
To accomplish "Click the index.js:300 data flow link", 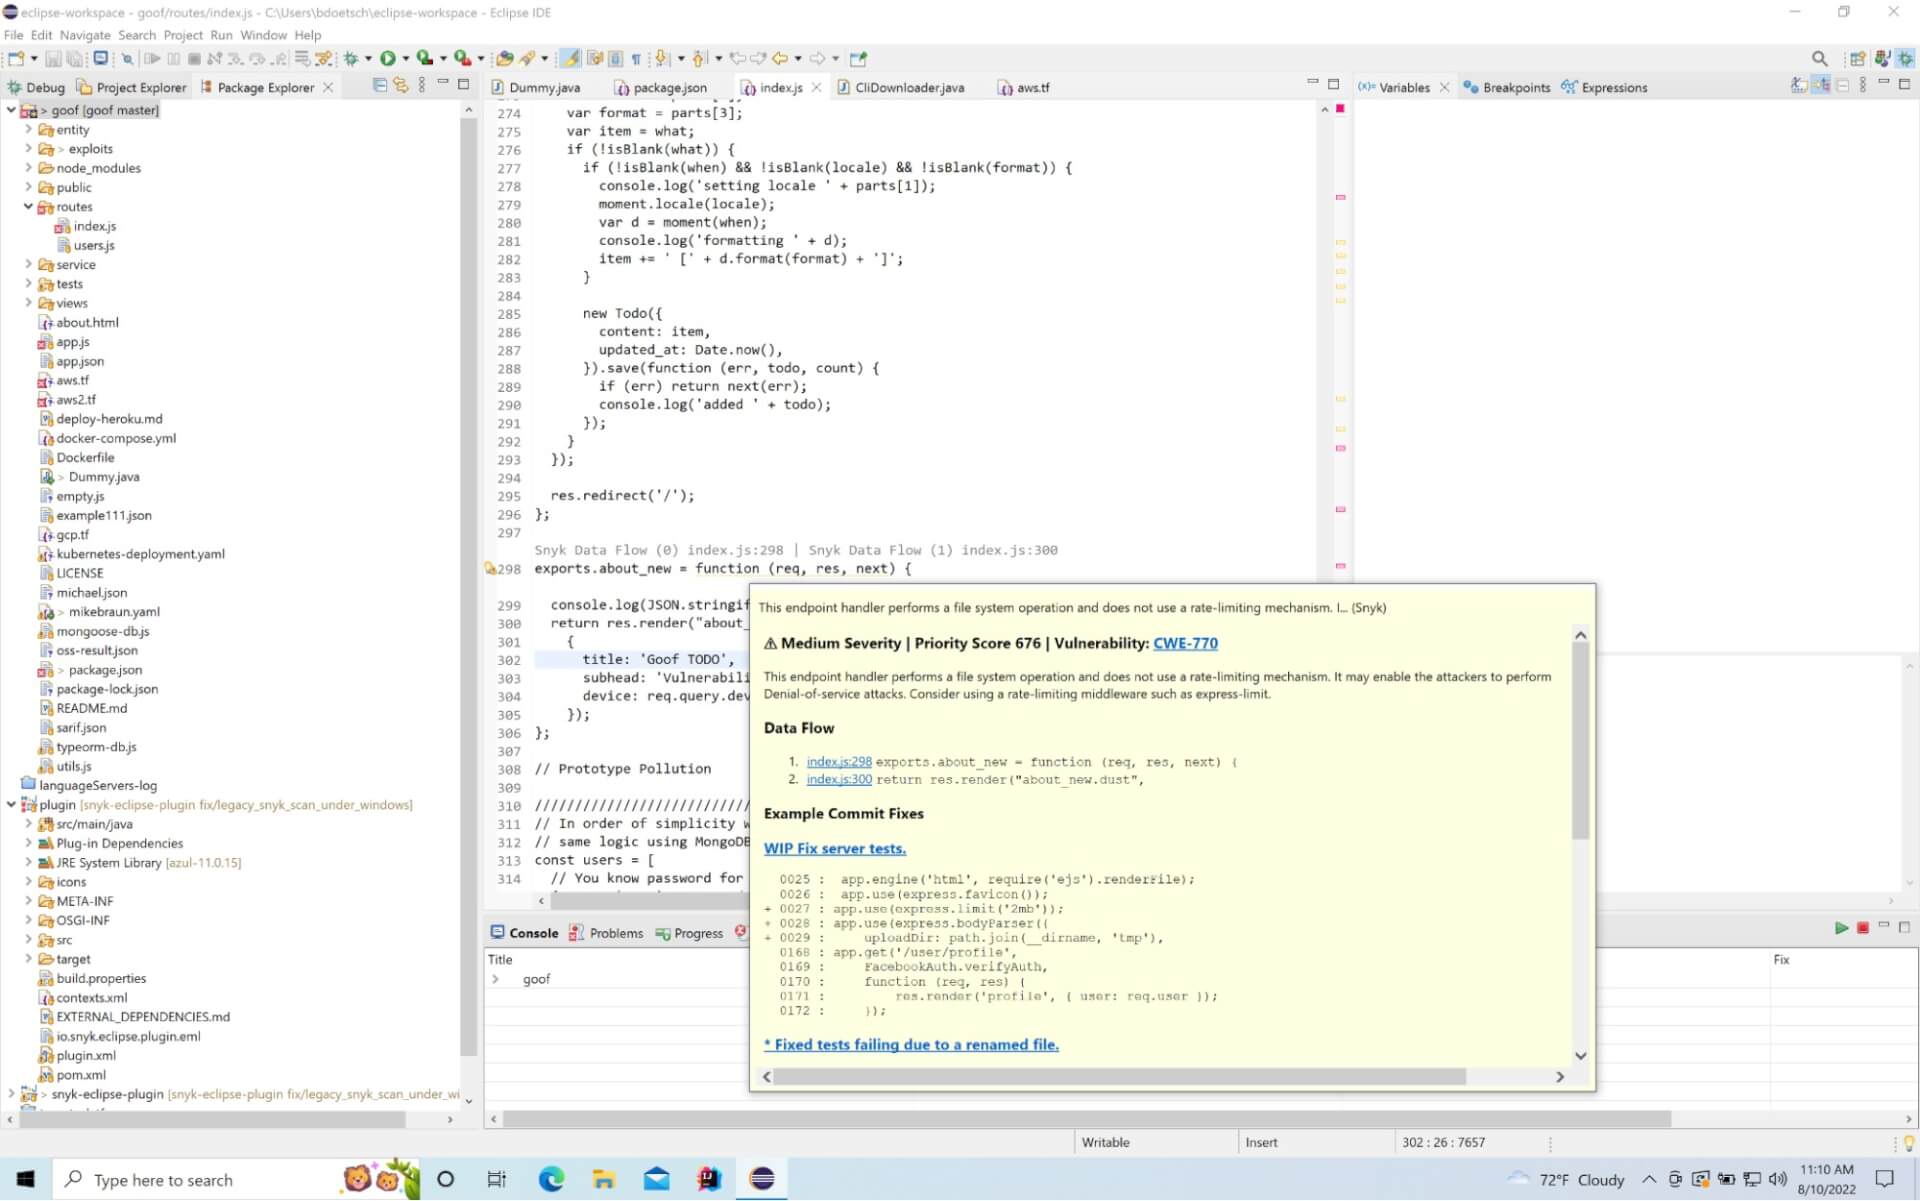I will click(x=839, y=780).
